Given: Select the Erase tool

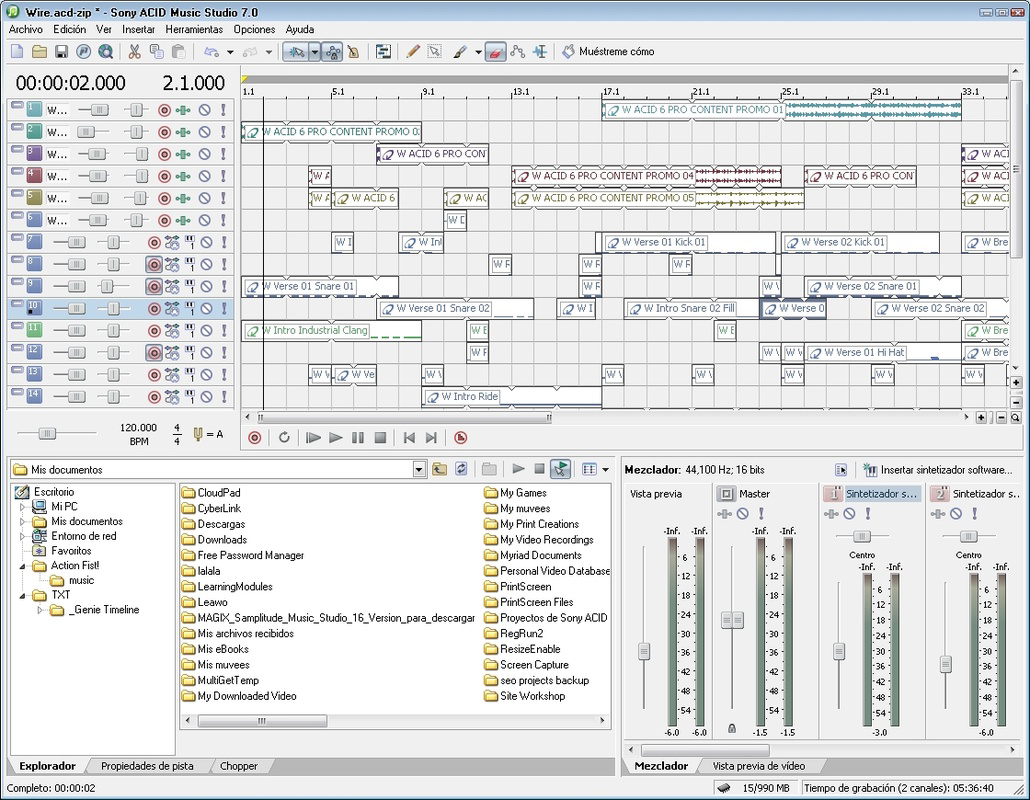Looking at the screenshot, I should pyautogui.click(x=495, y=51).
